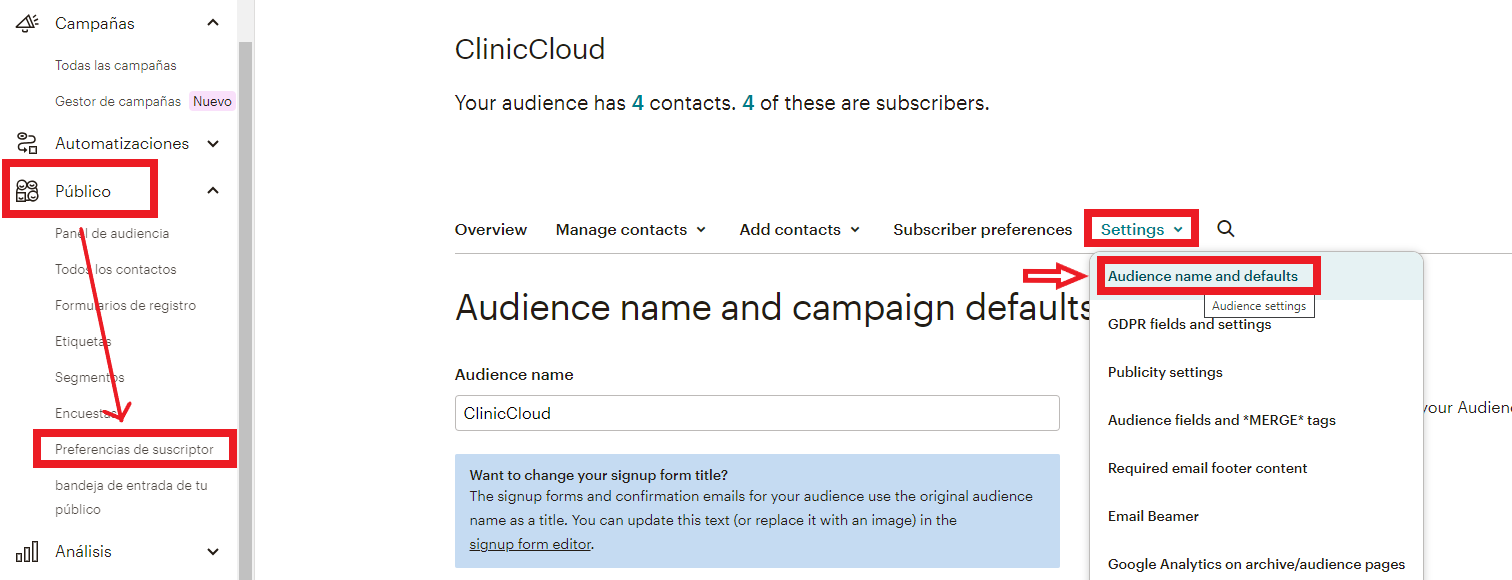The image size is (1512, 580).
Task: Go to the Overview tab
Action: [491, 229]
